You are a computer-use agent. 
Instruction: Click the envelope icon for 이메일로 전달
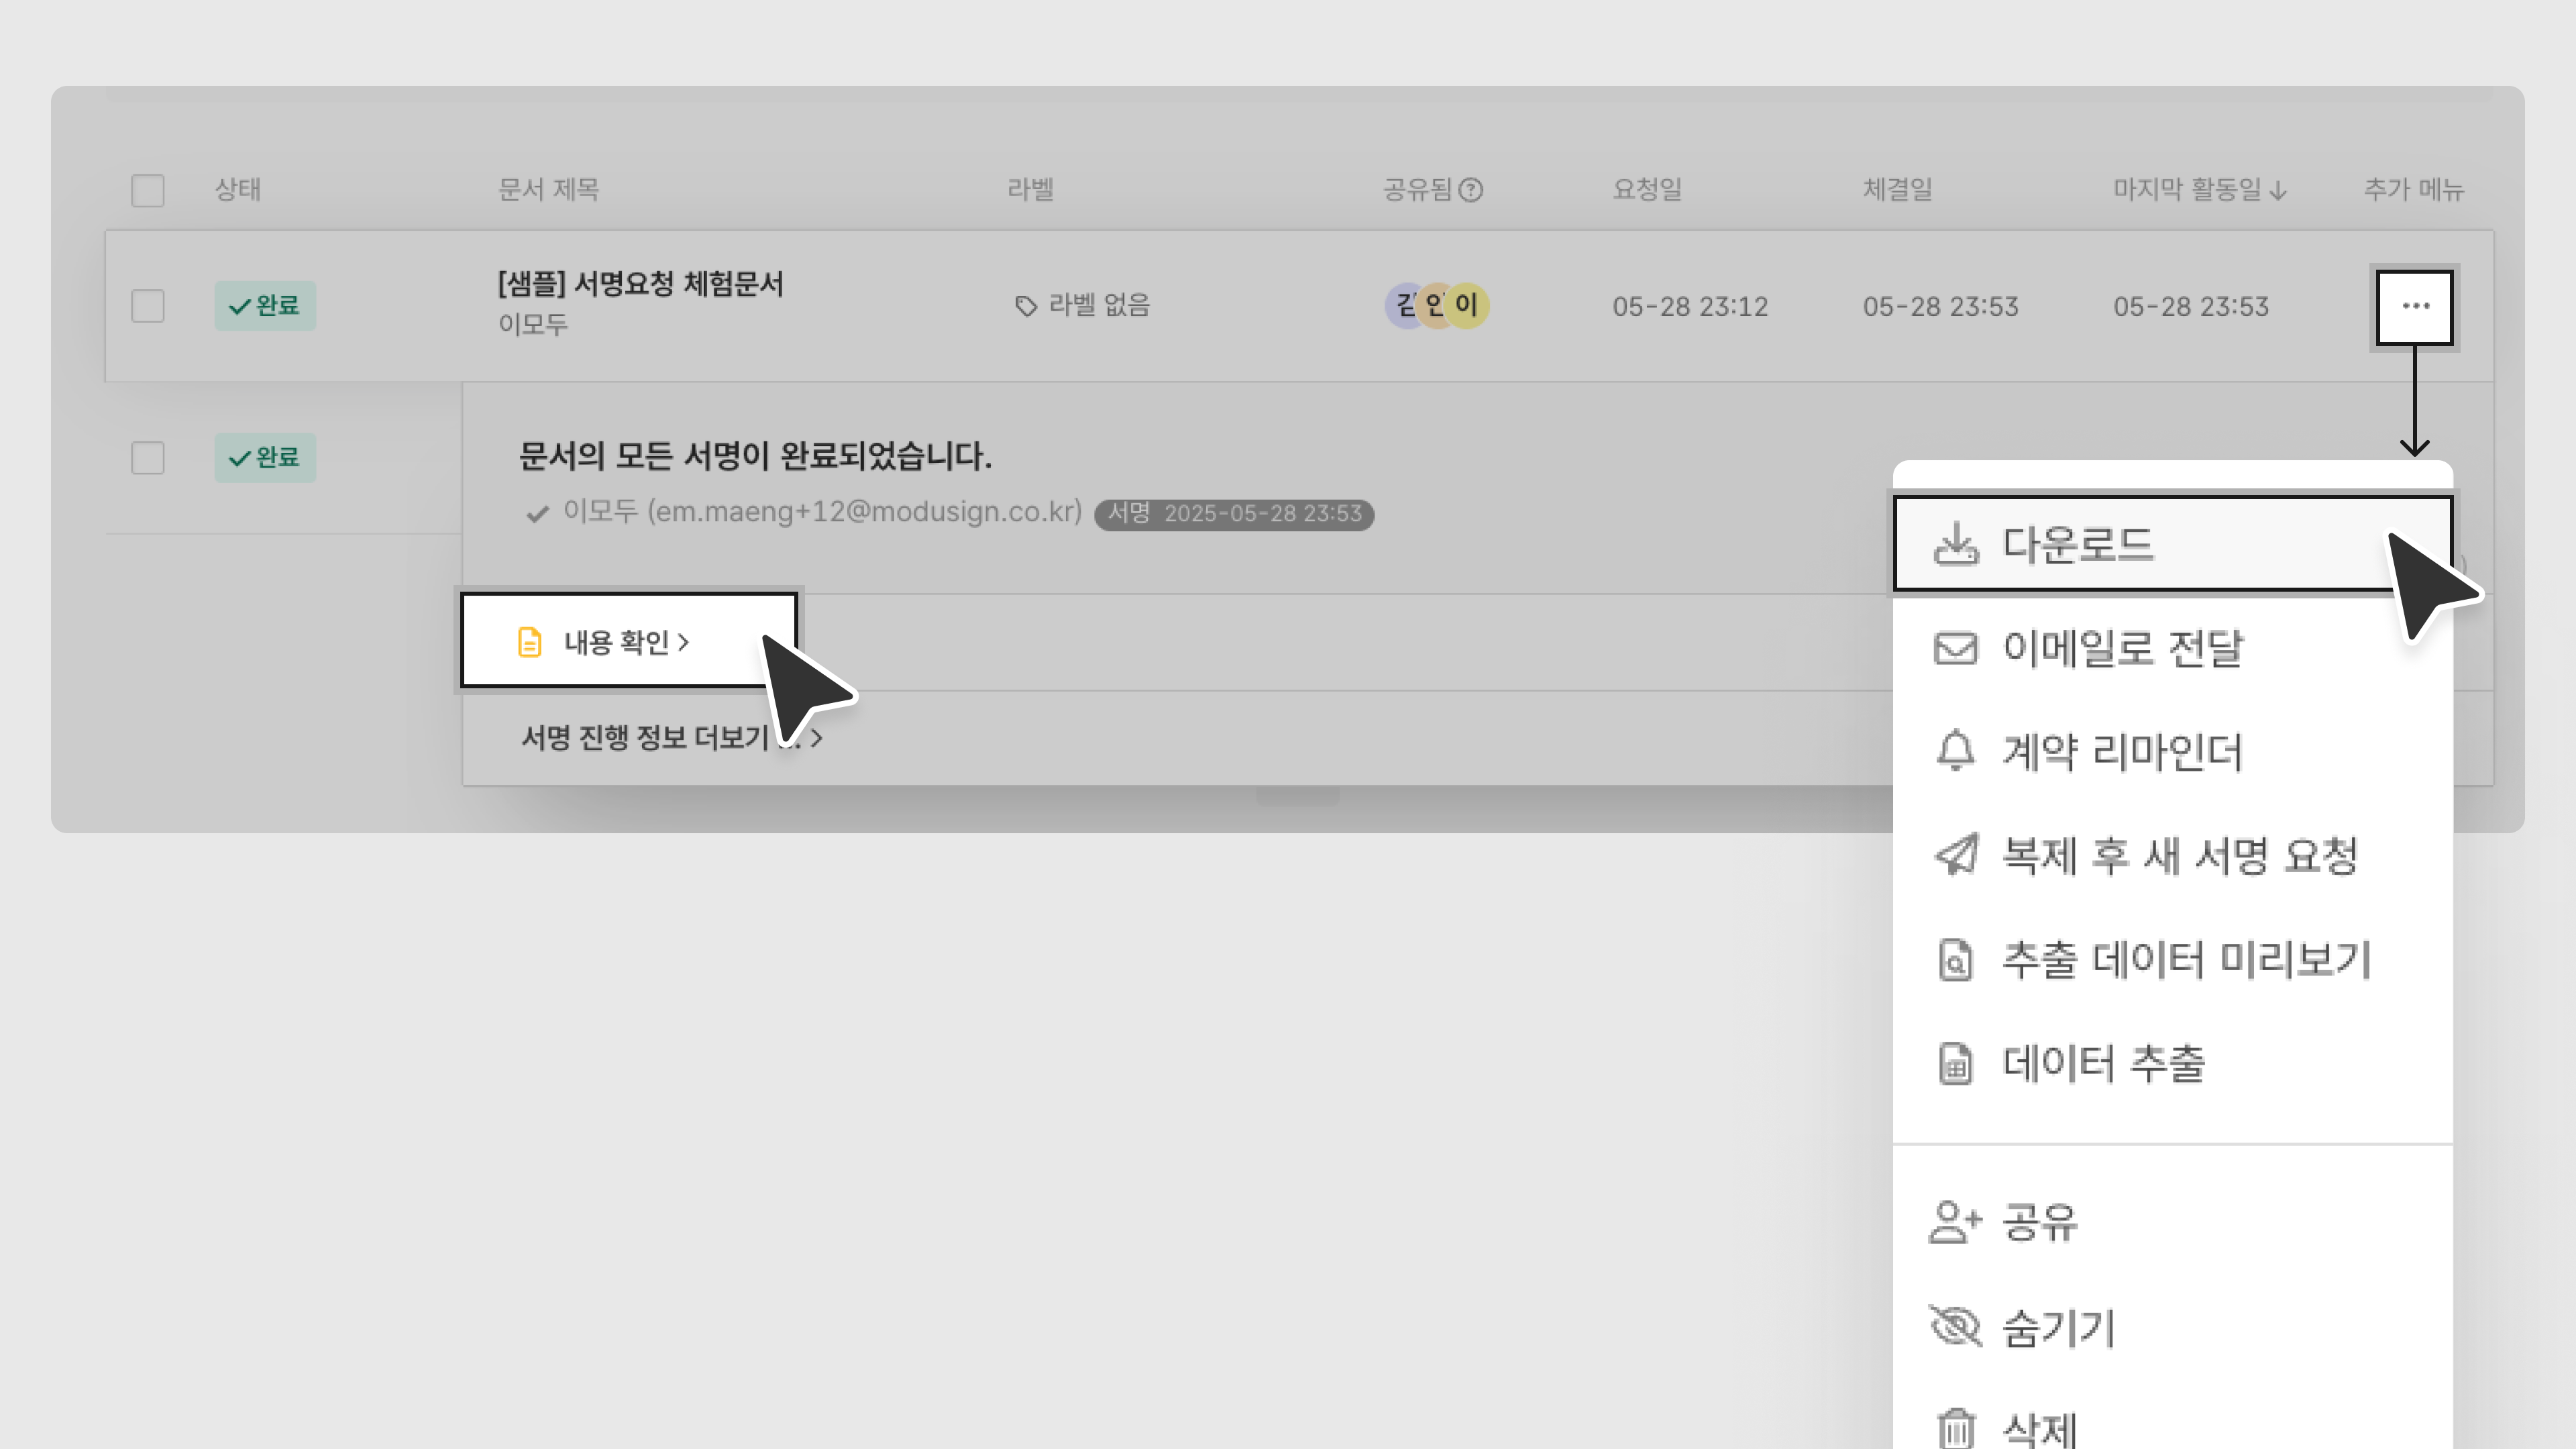pos(1955,649)
